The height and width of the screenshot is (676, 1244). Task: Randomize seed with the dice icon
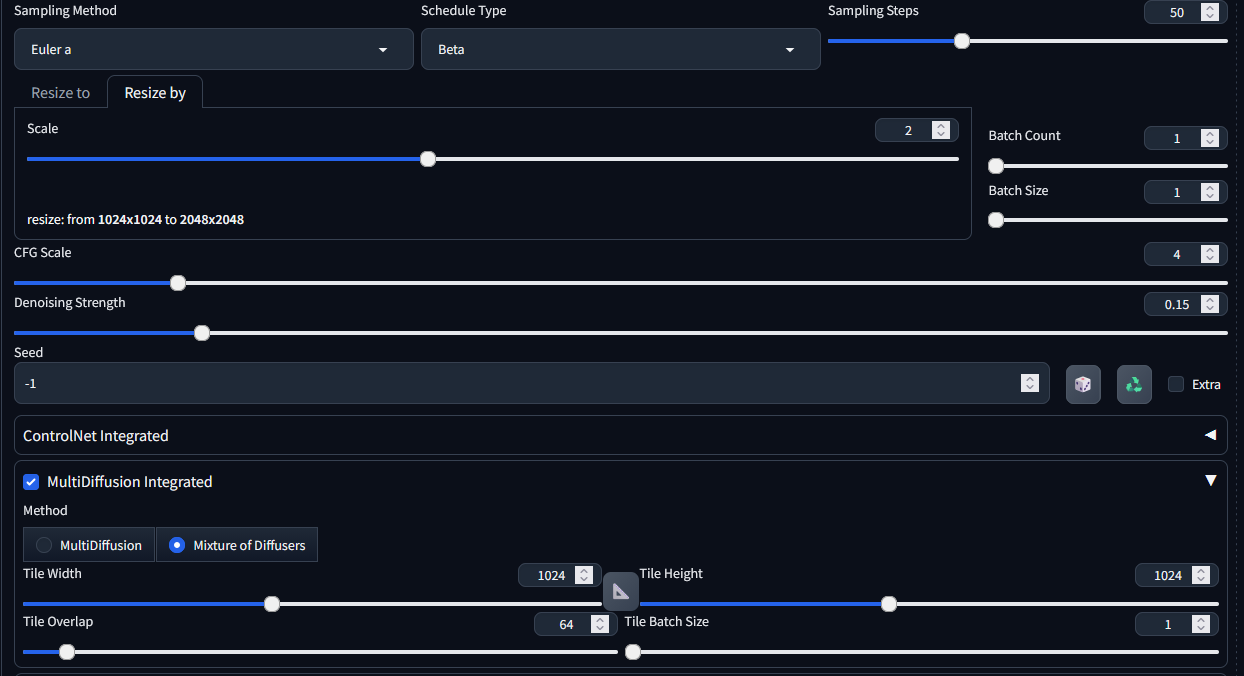[x=1083, y=384]
